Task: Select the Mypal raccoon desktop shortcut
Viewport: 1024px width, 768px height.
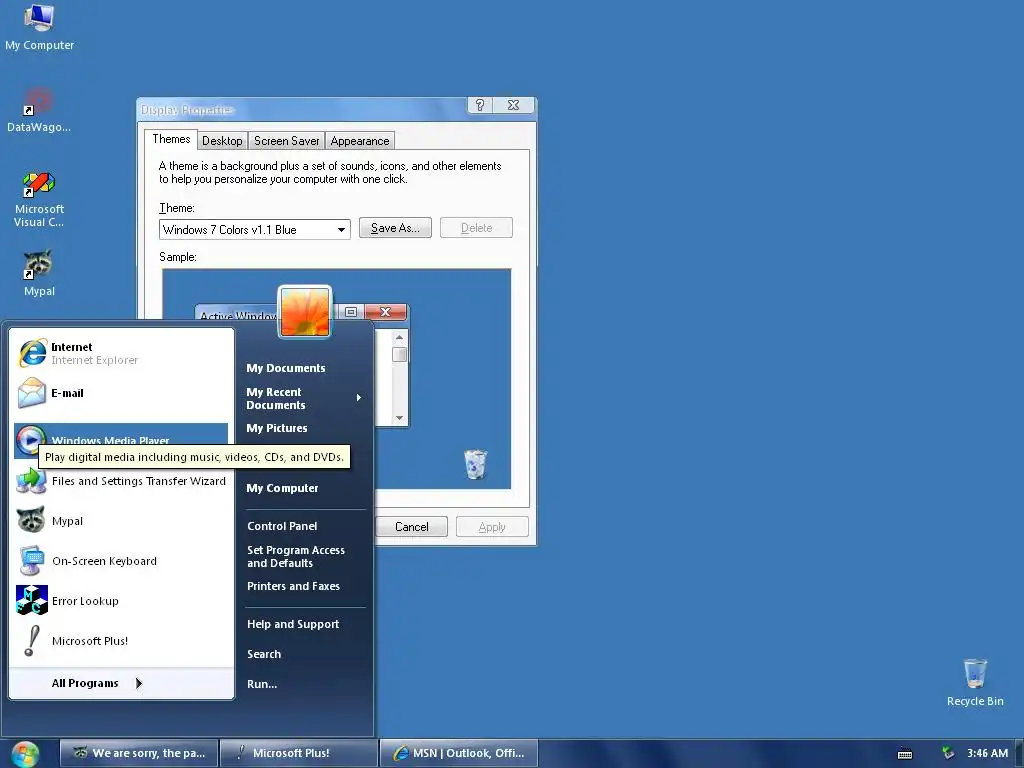Action: [39, 273]
